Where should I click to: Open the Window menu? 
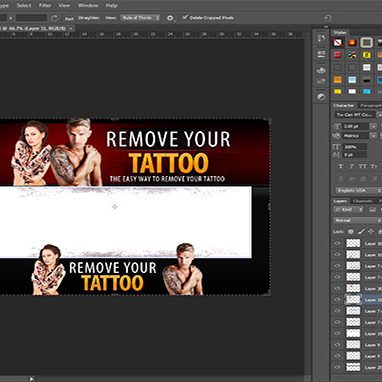(x=88, y=5)
